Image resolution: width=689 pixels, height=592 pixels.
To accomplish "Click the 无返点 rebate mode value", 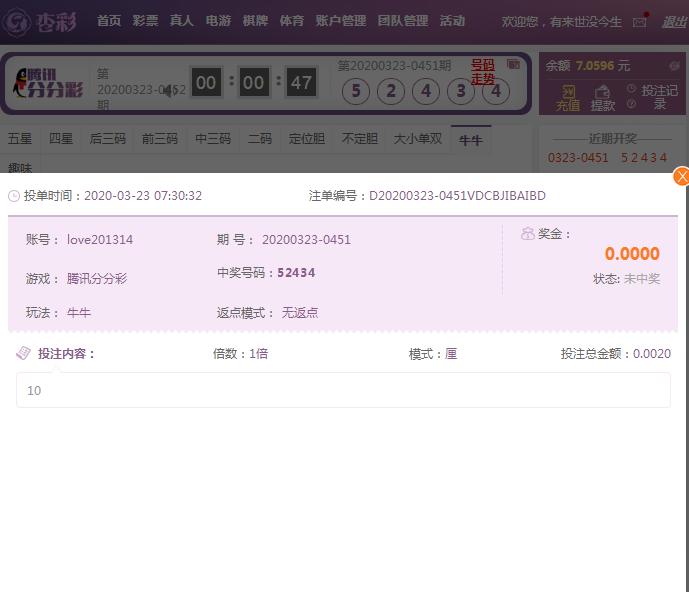I will point(300,312).
